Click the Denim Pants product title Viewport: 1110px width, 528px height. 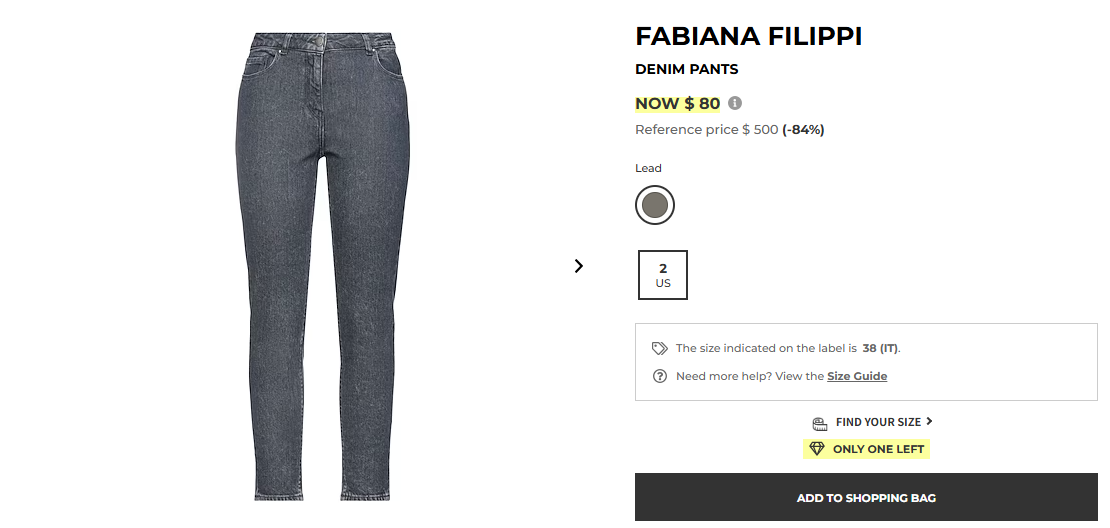pos(686,70)
